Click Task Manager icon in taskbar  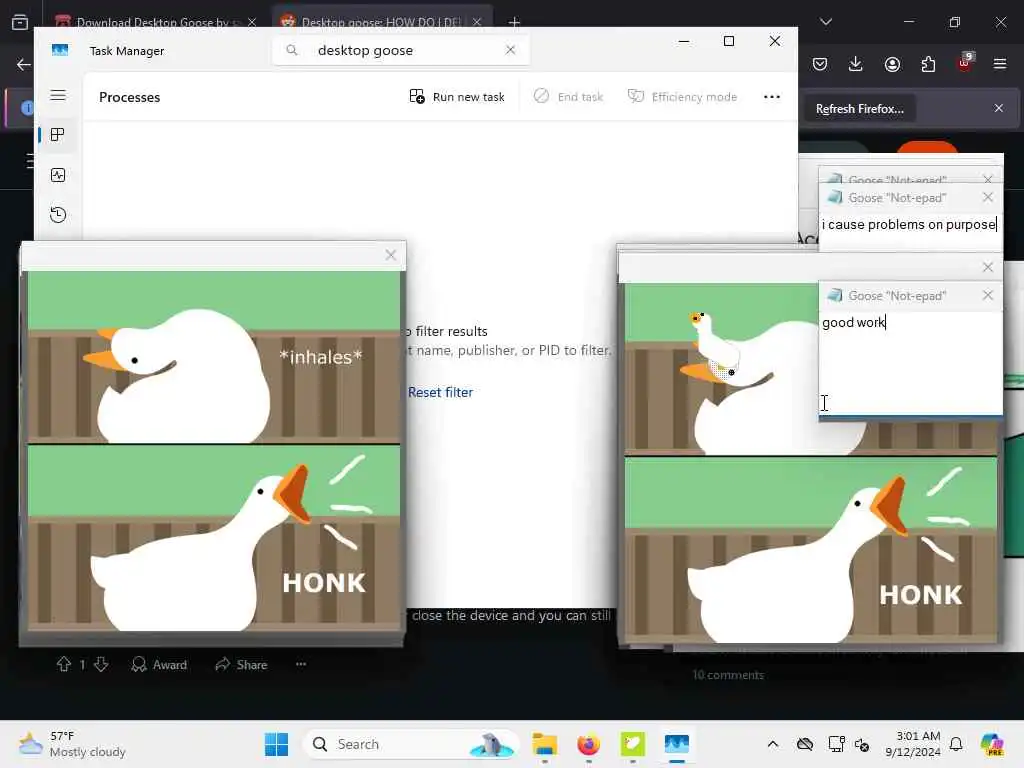tap(677, 744)
